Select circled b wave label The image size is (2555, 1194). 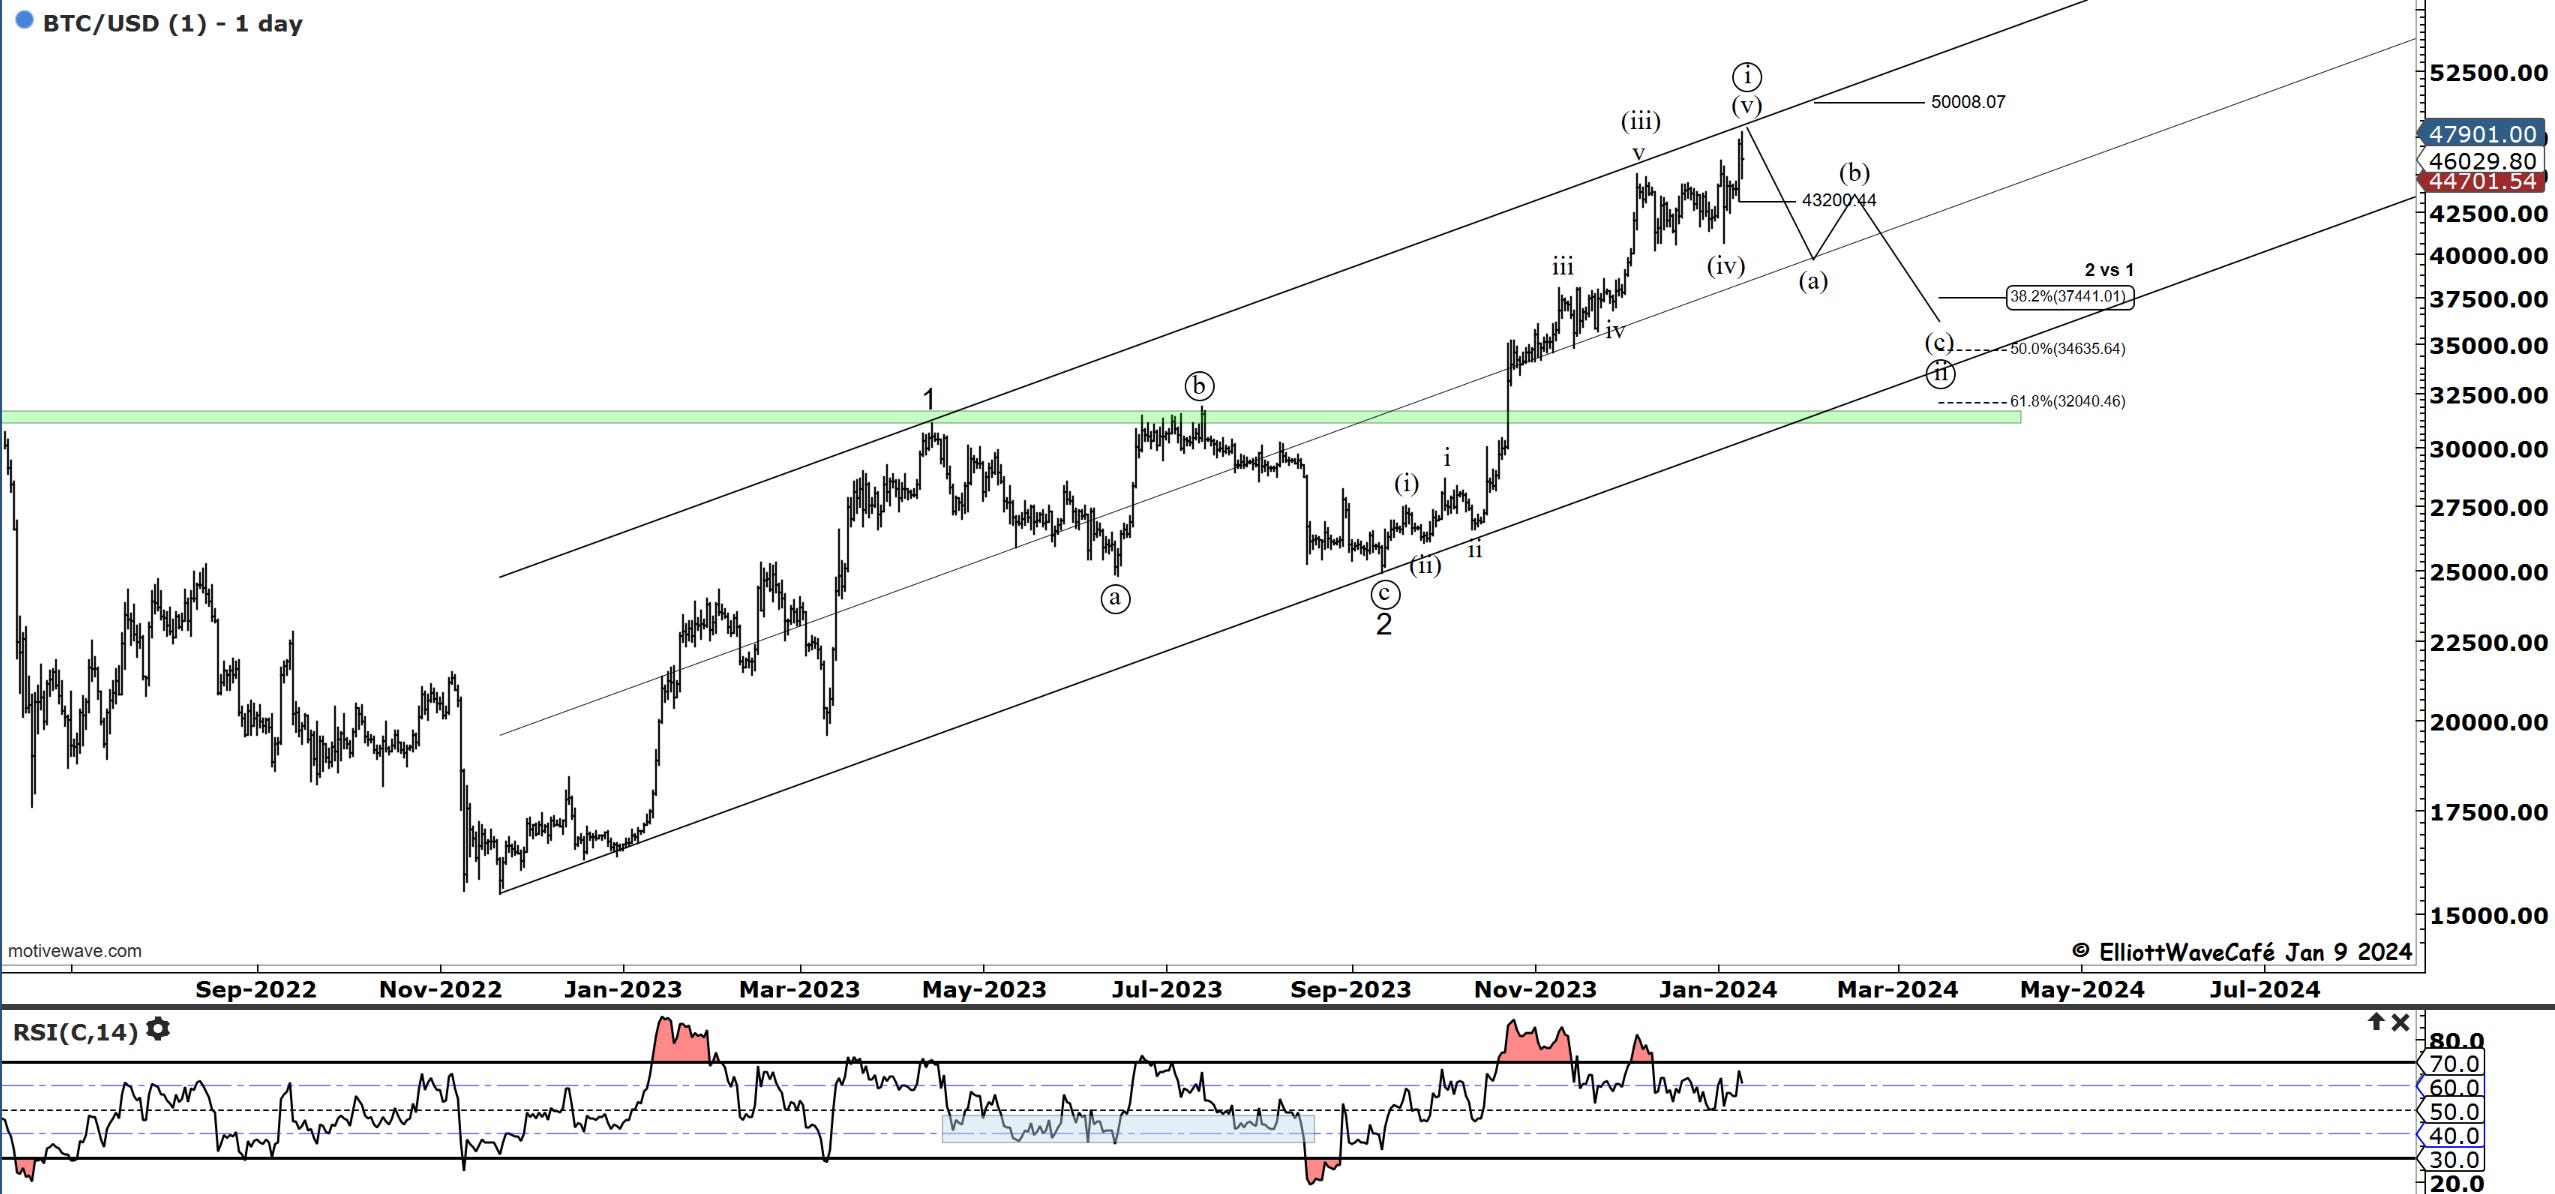pos(1199,386)
